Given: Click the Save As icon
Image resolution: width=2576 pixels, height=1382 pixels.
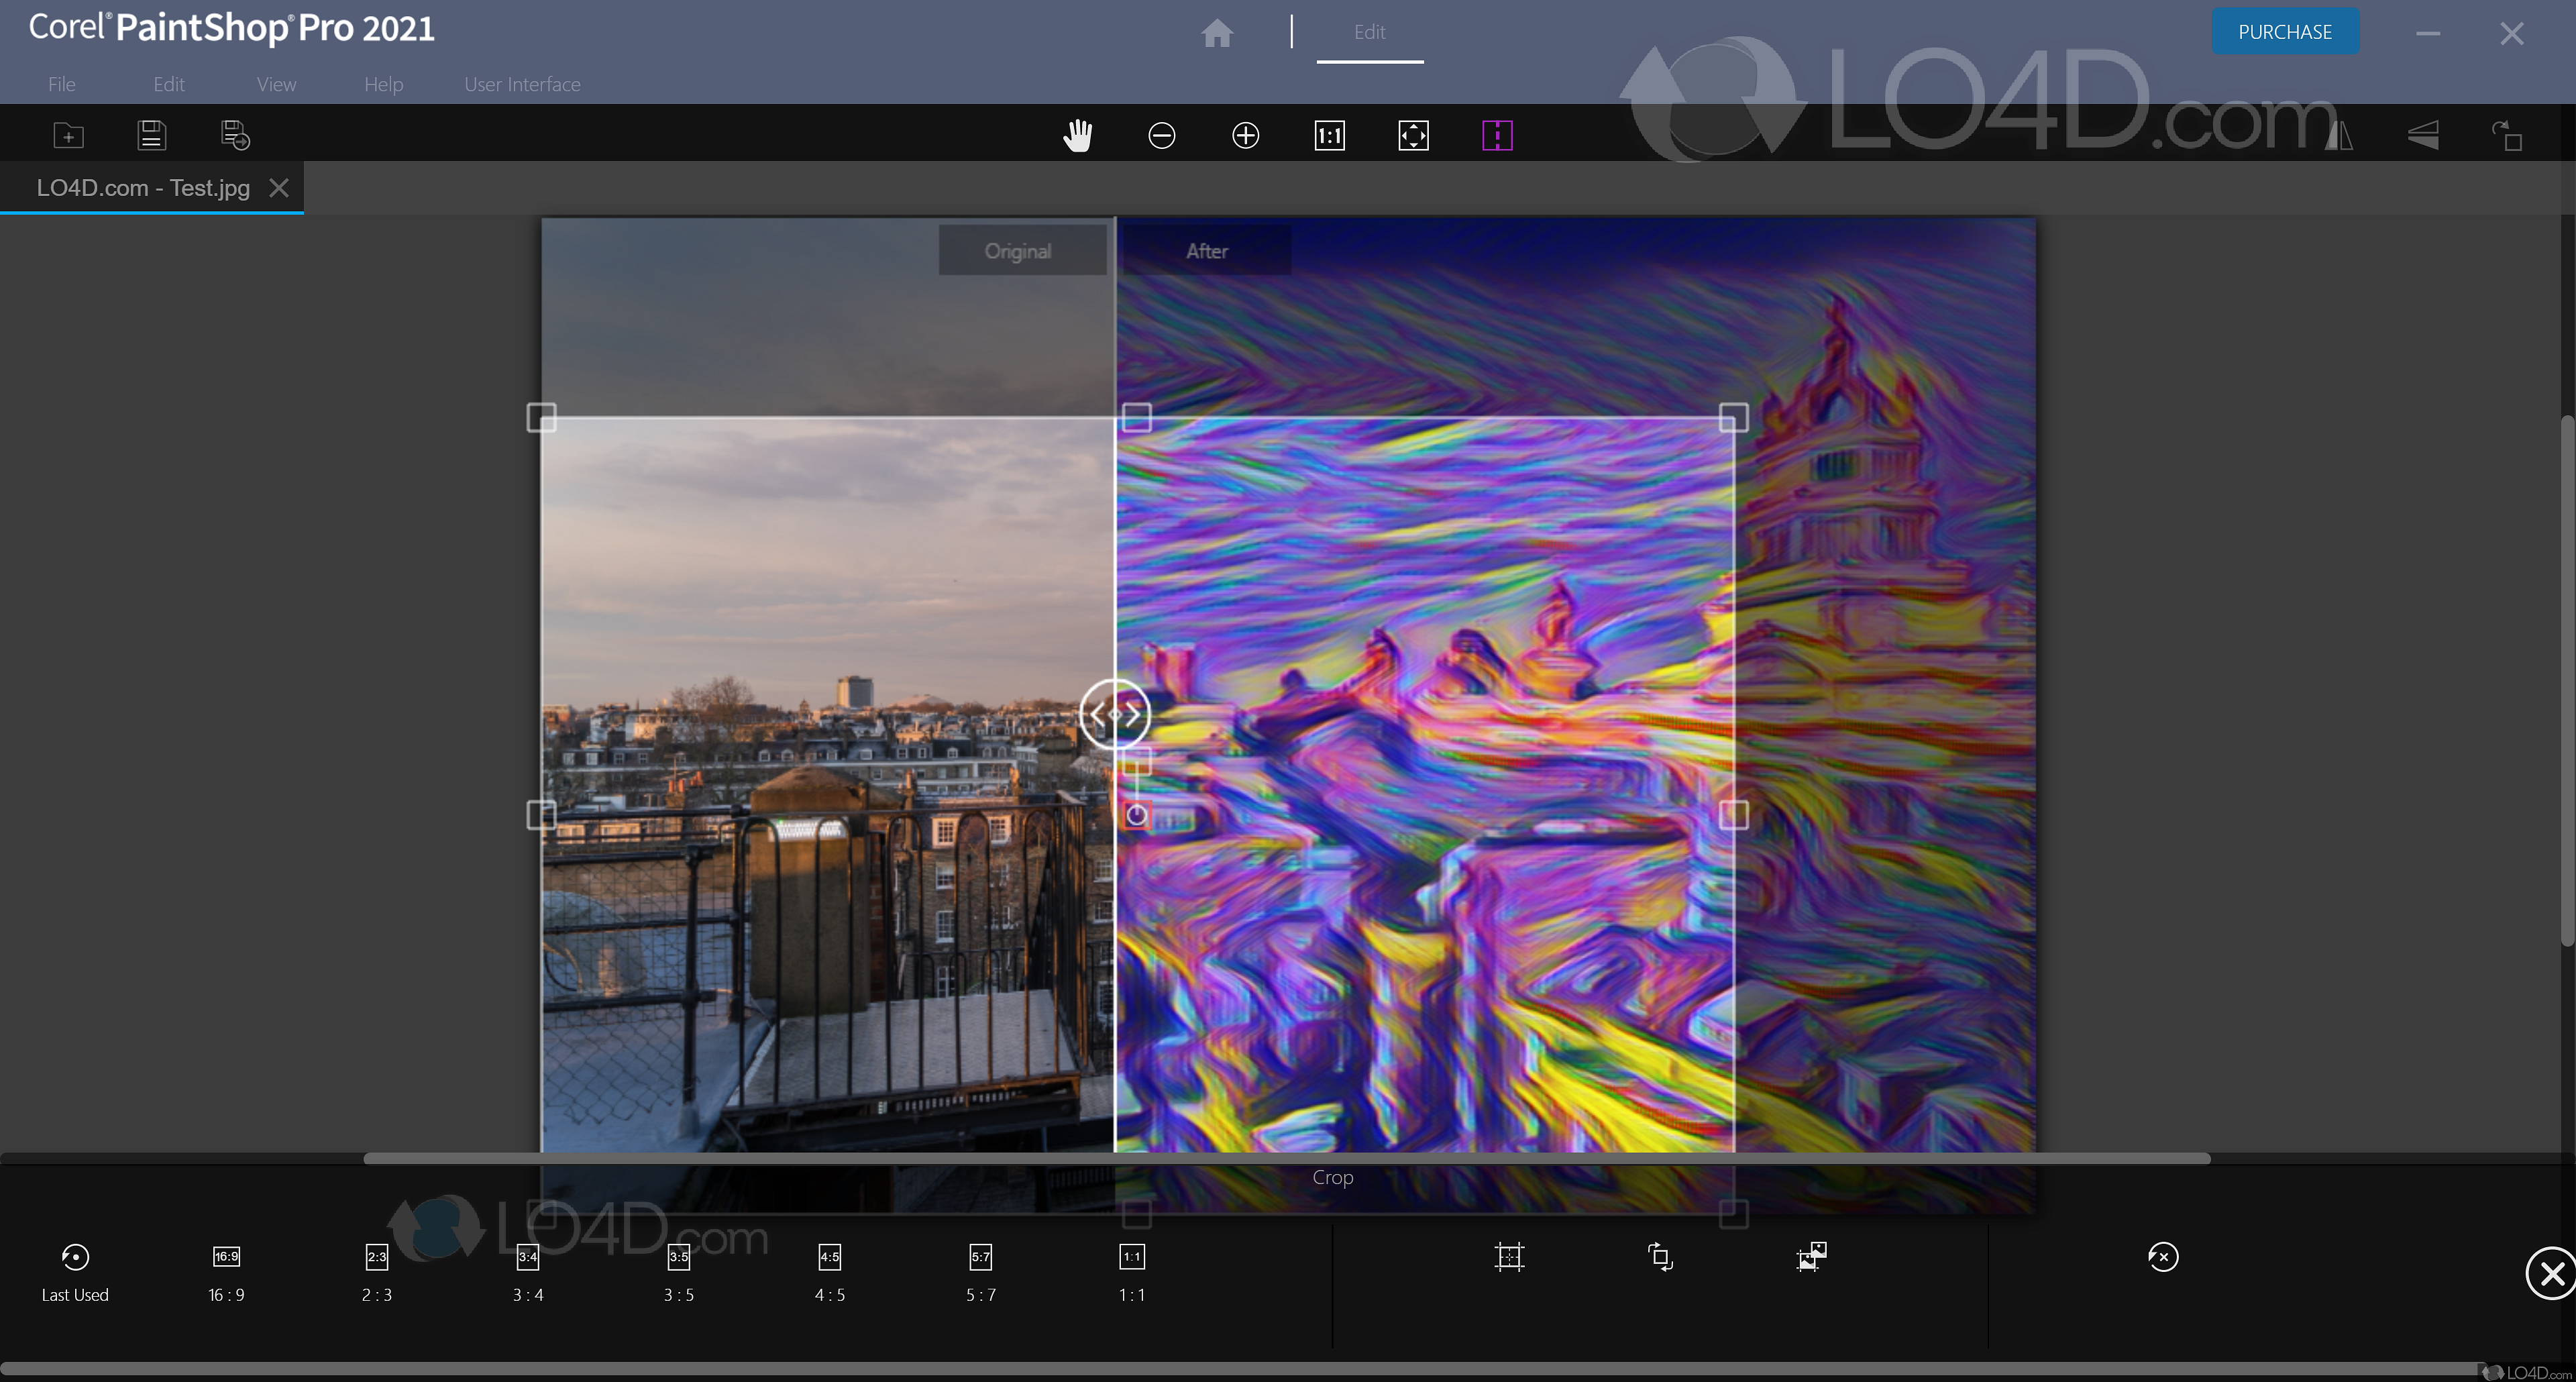Looking at the screenshot, I should pyautogui.click(x=235, y=135).
